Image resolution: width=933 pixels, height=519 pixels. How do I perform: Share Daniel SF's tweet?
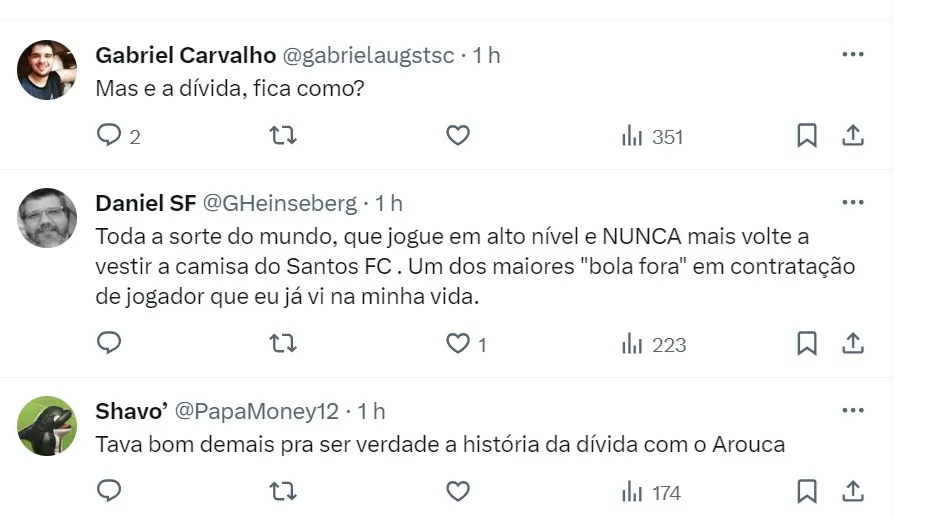point(853,343)
